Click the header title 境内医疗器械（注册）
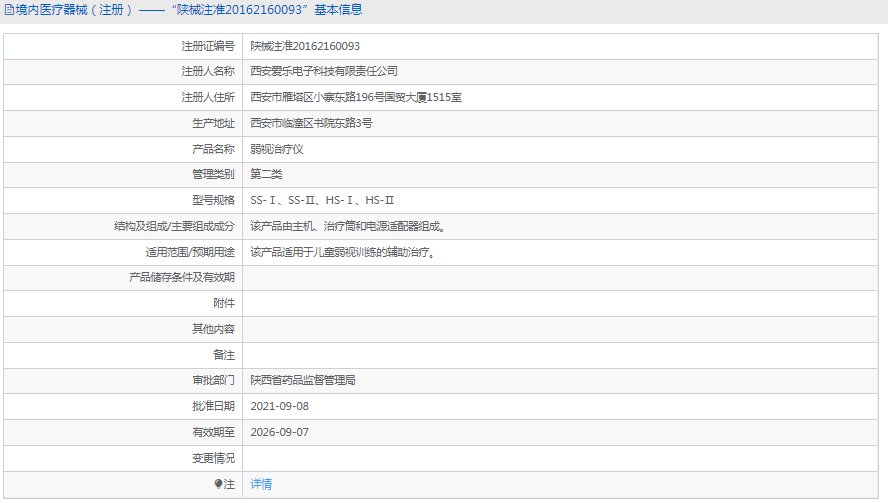The width and height of the screenshot is (888, 503). coord(74,10)
